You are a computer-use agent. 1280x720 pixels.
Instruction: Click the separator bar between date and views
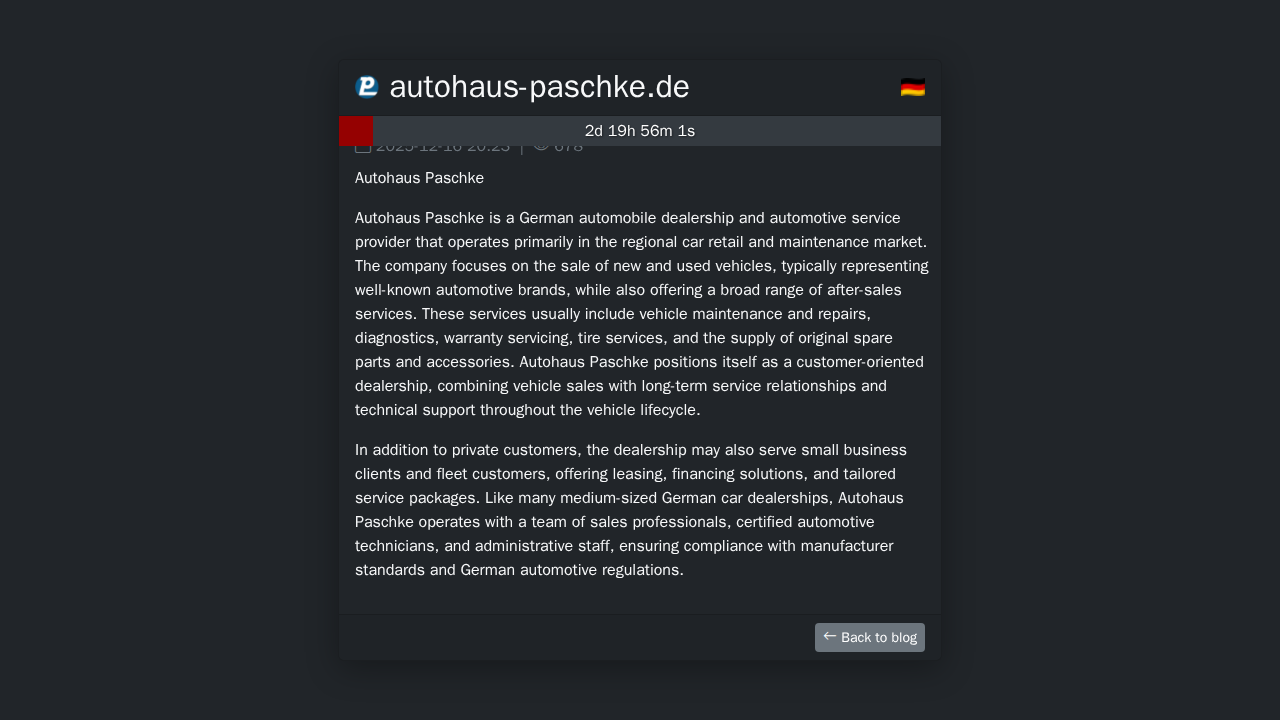(x=522, y=148)
